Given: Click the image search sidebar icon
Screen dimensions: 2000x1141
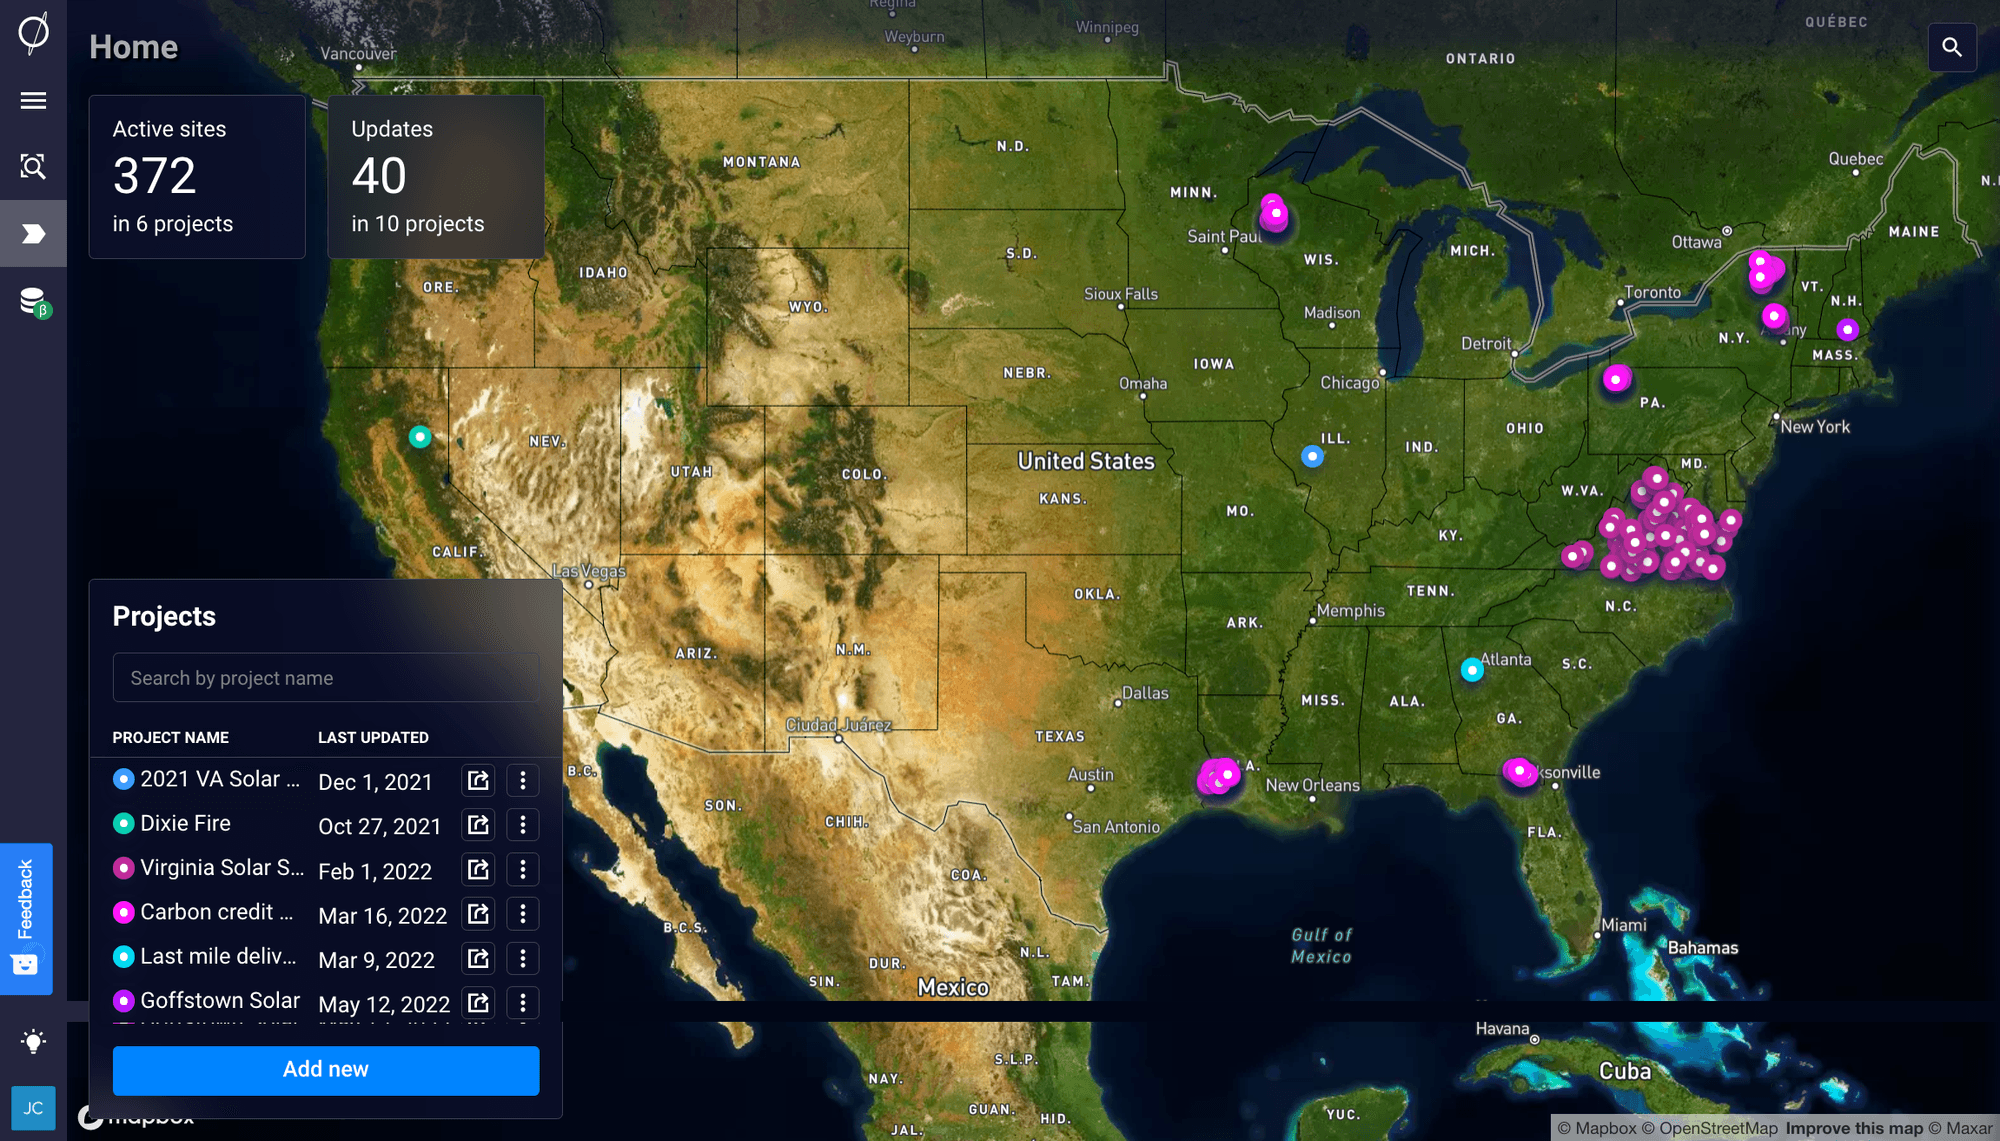Looking at the screenshot, I should 33,166.
